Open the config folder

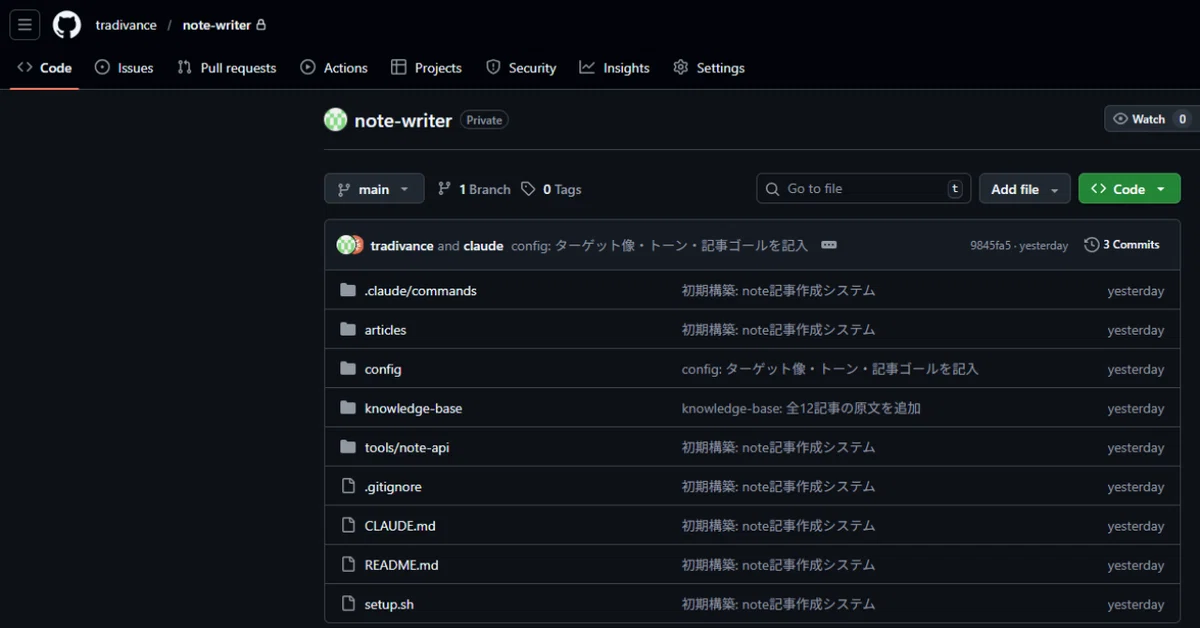(383, 369)
